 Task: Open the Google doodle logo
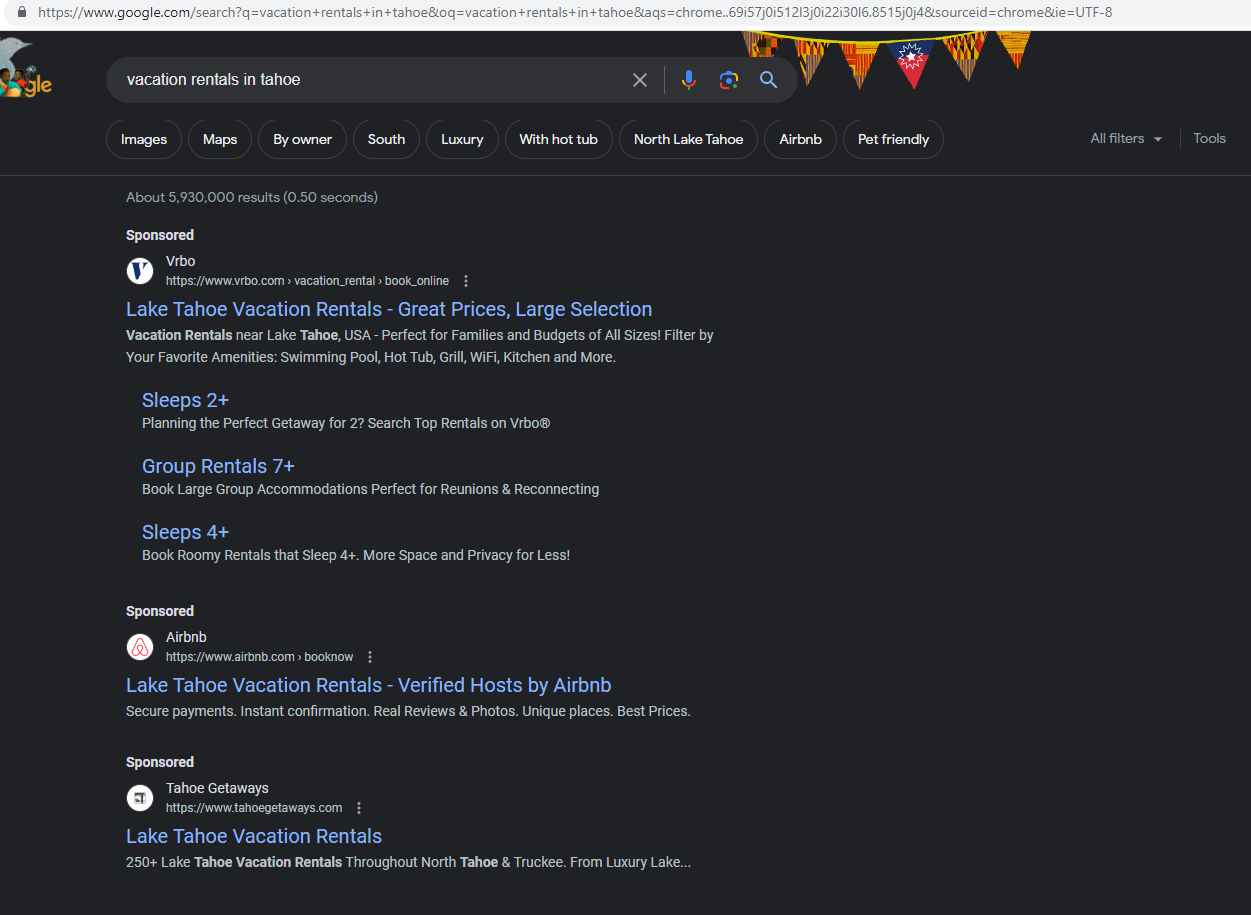pos(26,70)
